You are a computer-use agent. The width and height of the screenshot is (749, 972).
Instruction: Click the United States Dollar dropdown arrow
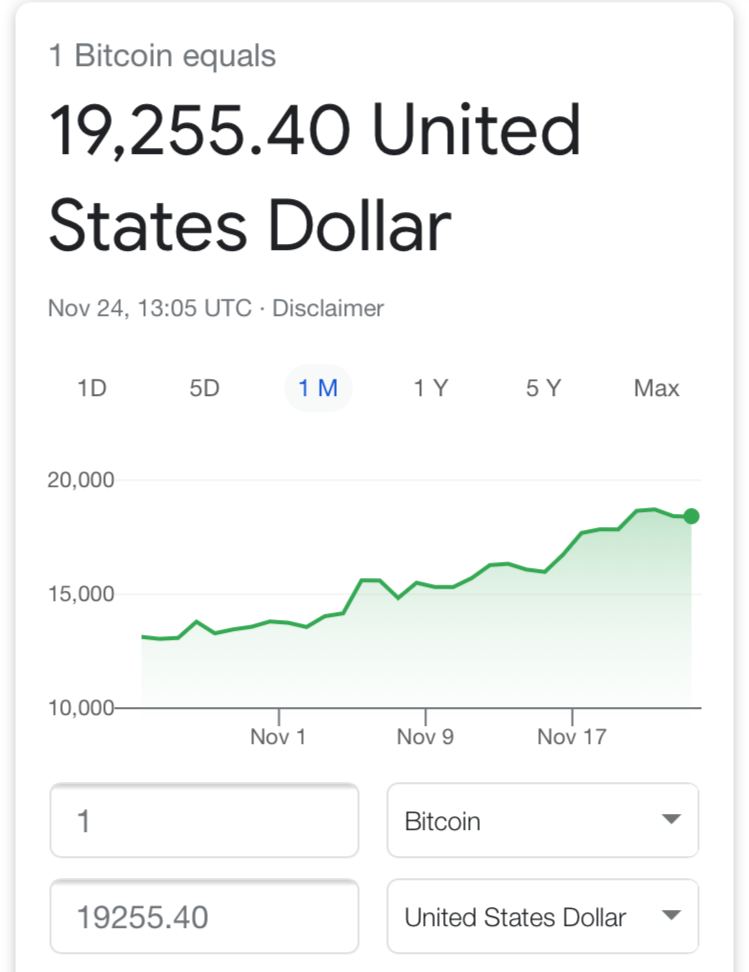click(671, 915)
